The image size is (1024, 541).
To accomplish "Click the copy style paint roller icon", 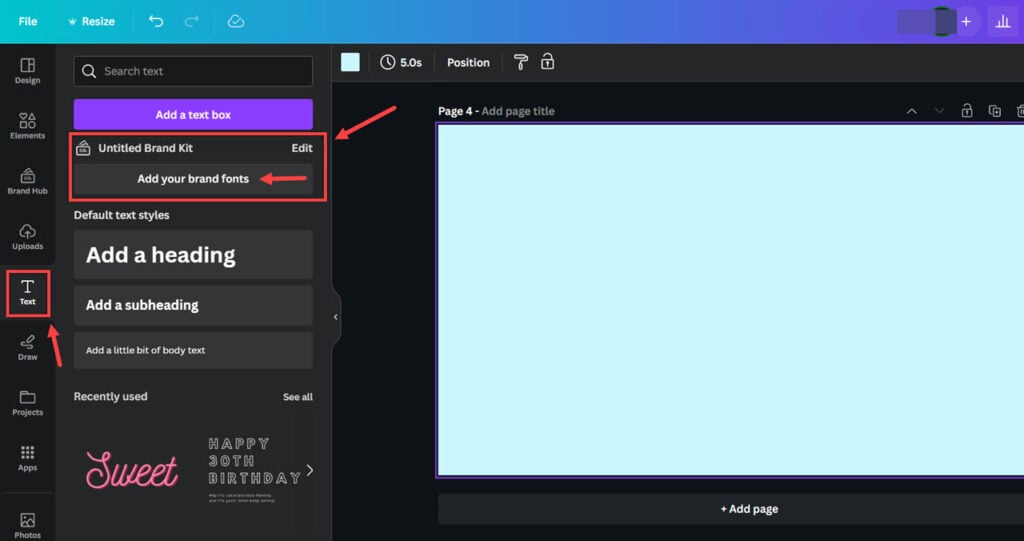I will coord(520,62).
